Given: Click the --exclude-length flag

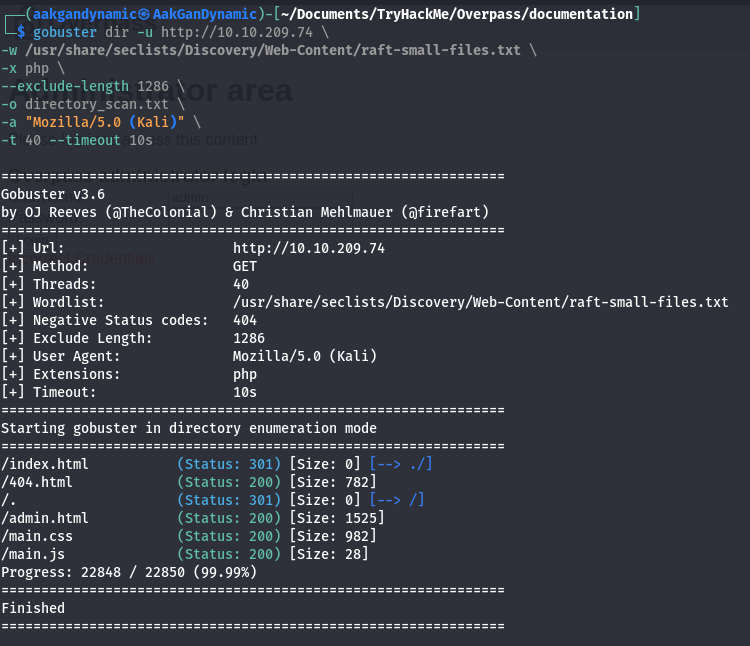Looking at the screenshot, I should (66, 86).
